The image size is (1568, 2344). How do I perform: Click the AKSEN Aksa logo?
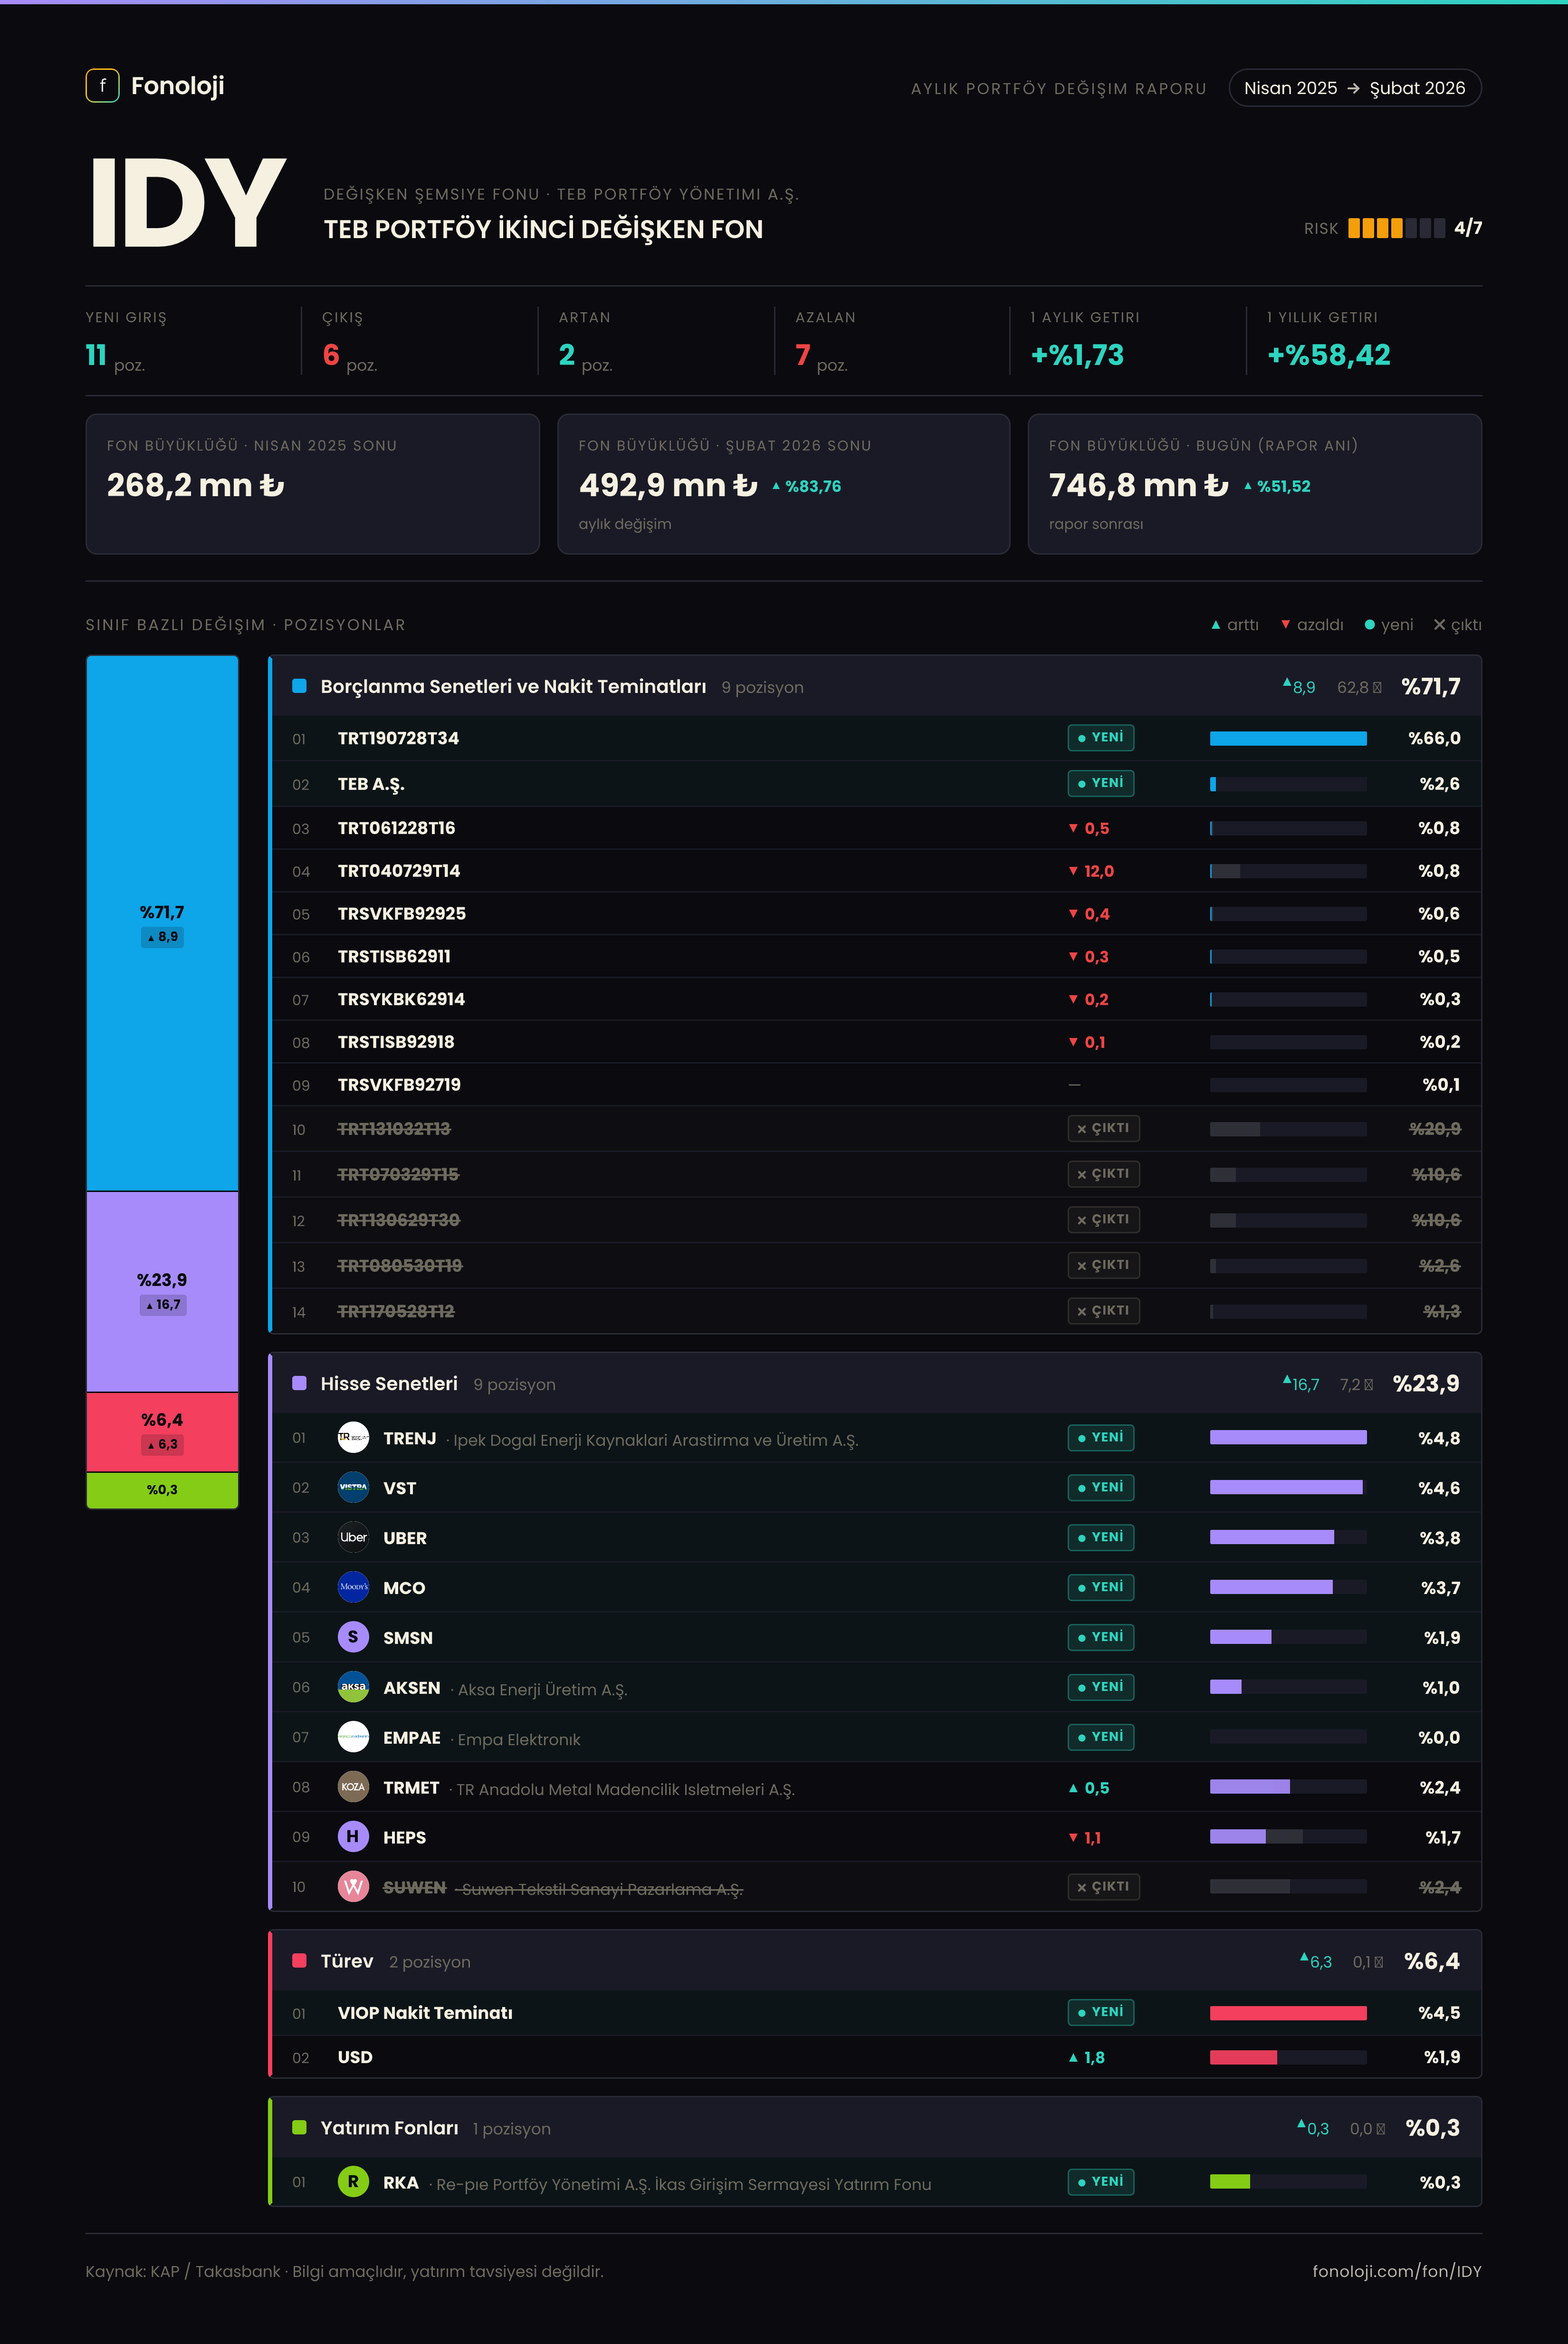(x=353, y=1687)
